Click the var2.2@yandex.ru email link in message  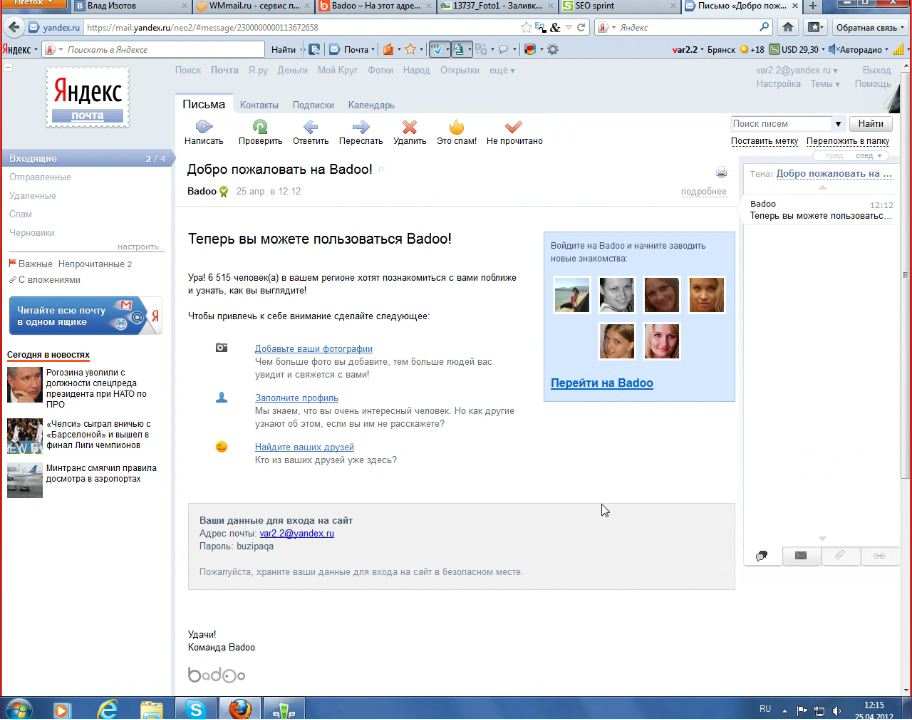297,533
